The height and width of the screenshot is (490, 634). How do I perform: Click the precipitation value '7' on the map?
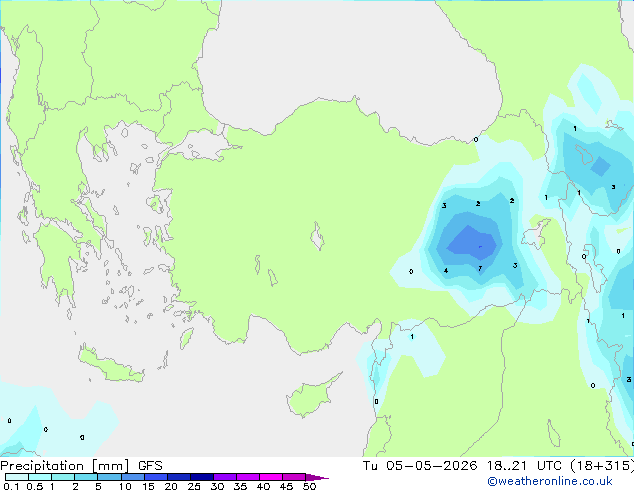480,268
